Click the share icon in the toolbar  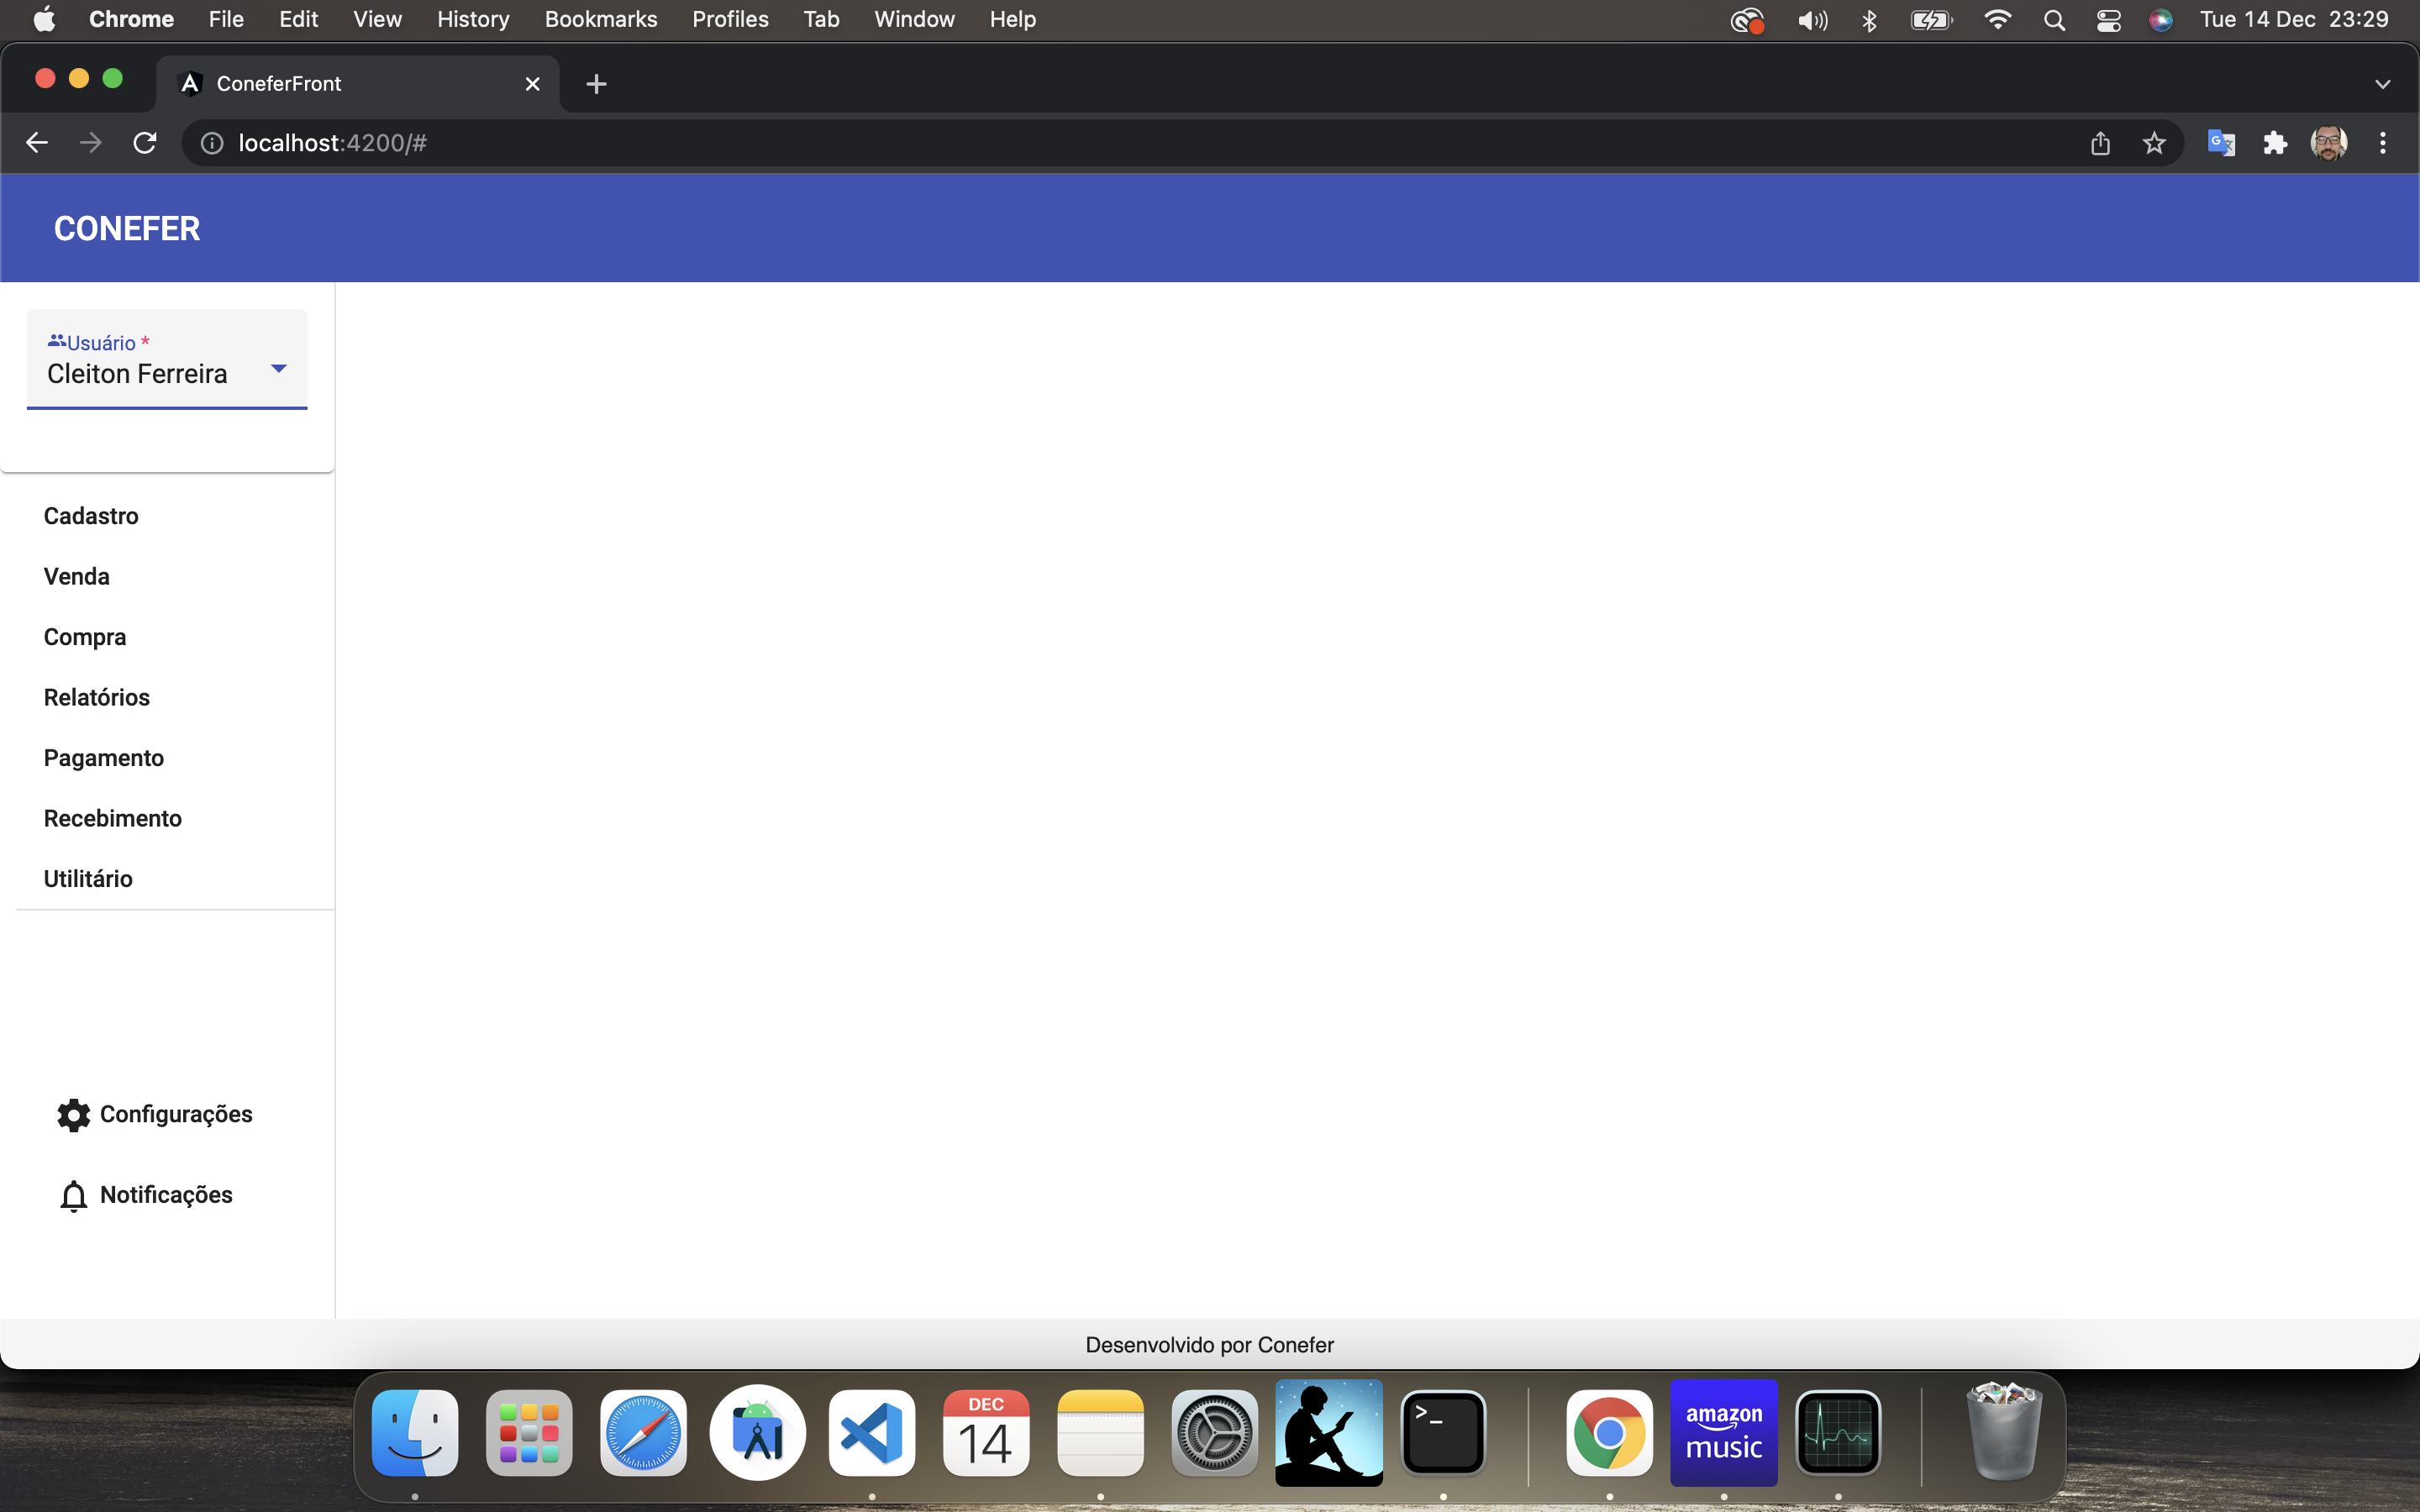click(x=2100, y=142)
